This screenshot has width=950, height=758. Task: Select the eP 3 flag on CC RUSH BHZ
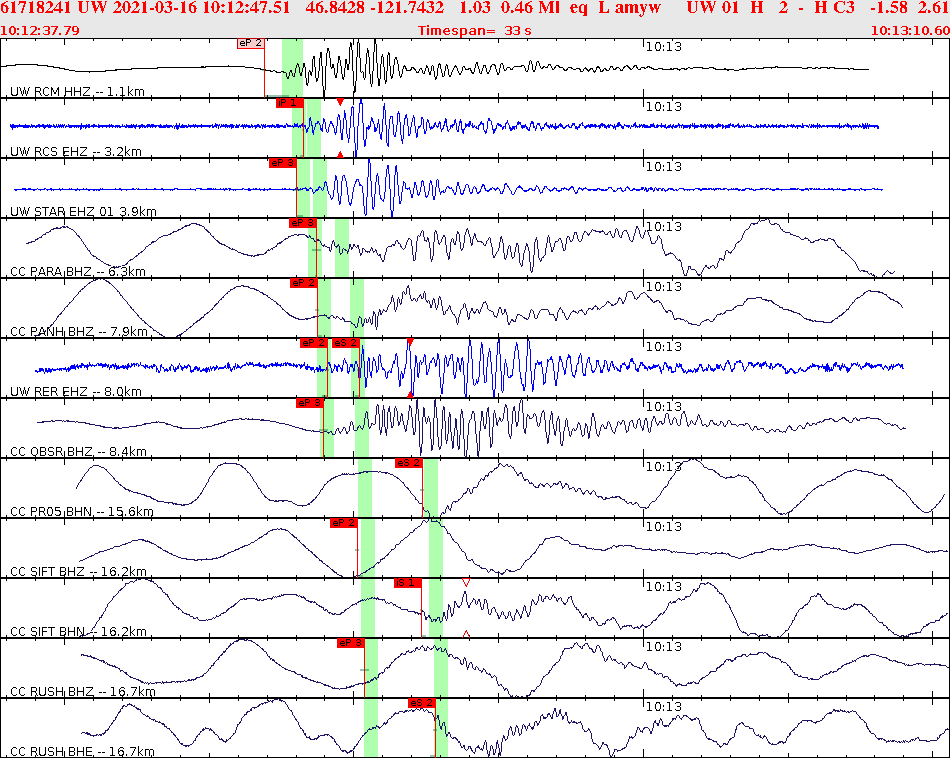click(x=352, y=644)
